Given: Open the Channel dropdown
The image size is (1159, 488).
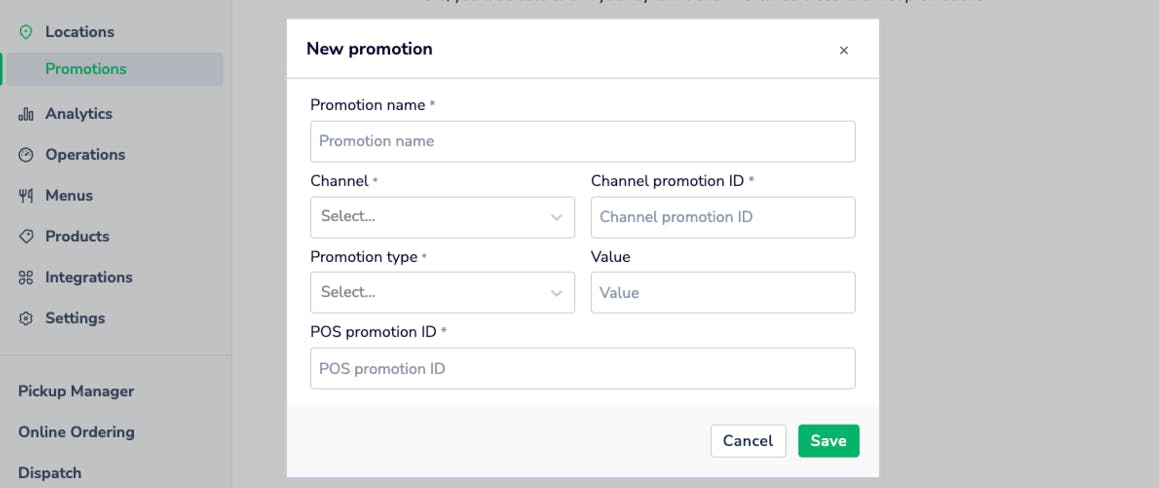Looking at the screenshot, I should click(x=442, y=217).
